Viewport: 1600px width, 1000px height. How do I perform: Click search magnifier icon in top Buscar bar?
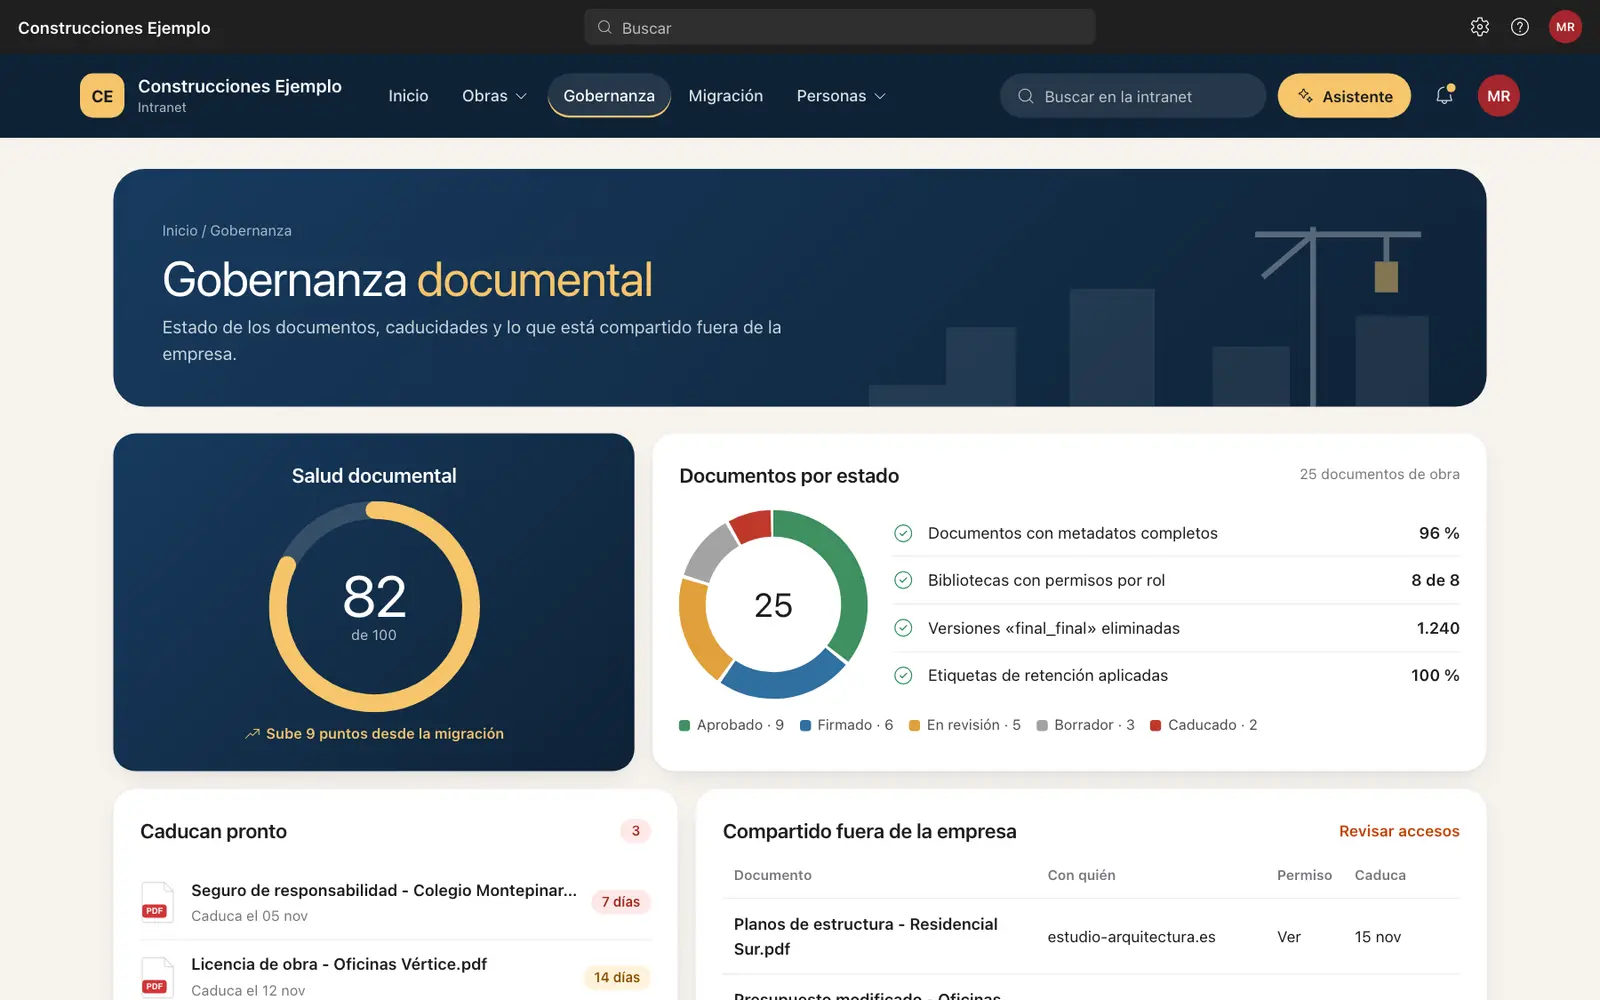pos(605,27)
